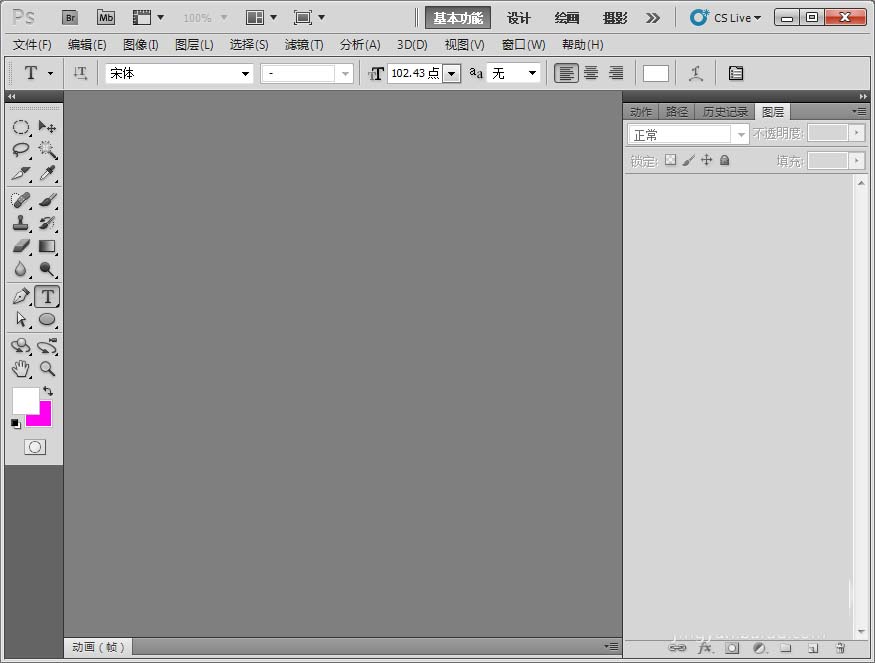This screenshot has width=875, height=663.
Task: Choose the Eraser tool
Action: [x=20, y=246]
